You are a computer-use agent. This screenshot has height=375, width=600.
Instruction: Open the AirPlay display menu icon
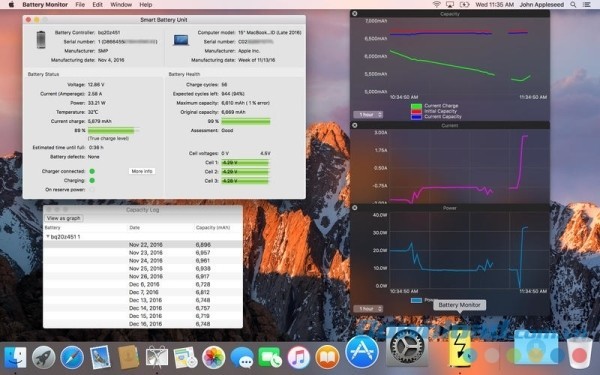point(450,5)
